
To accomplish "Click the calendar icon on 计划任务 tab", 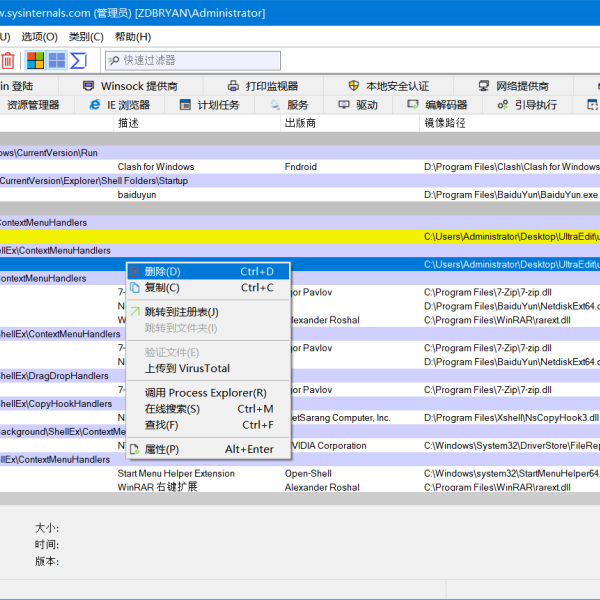I will click(x=185, y=104).
